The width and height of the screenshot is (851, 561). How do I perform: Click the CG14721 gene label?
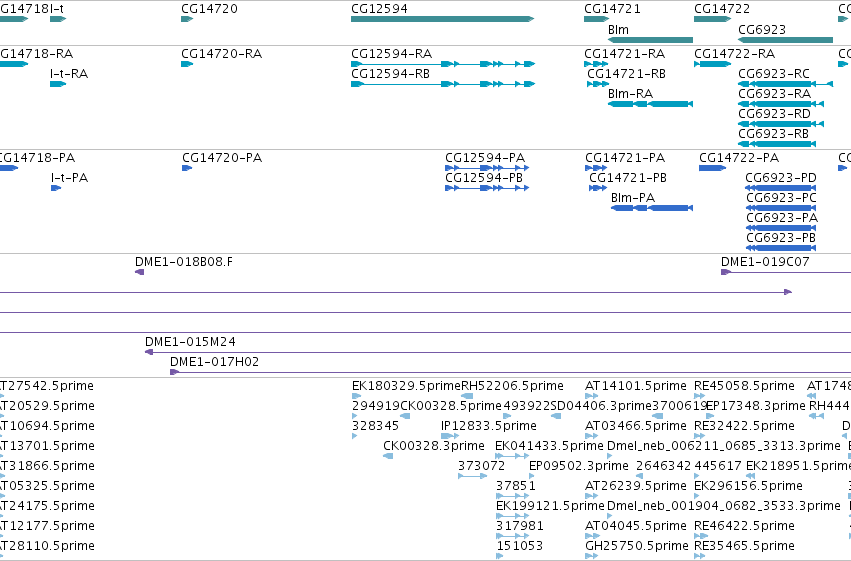[612, 9]
